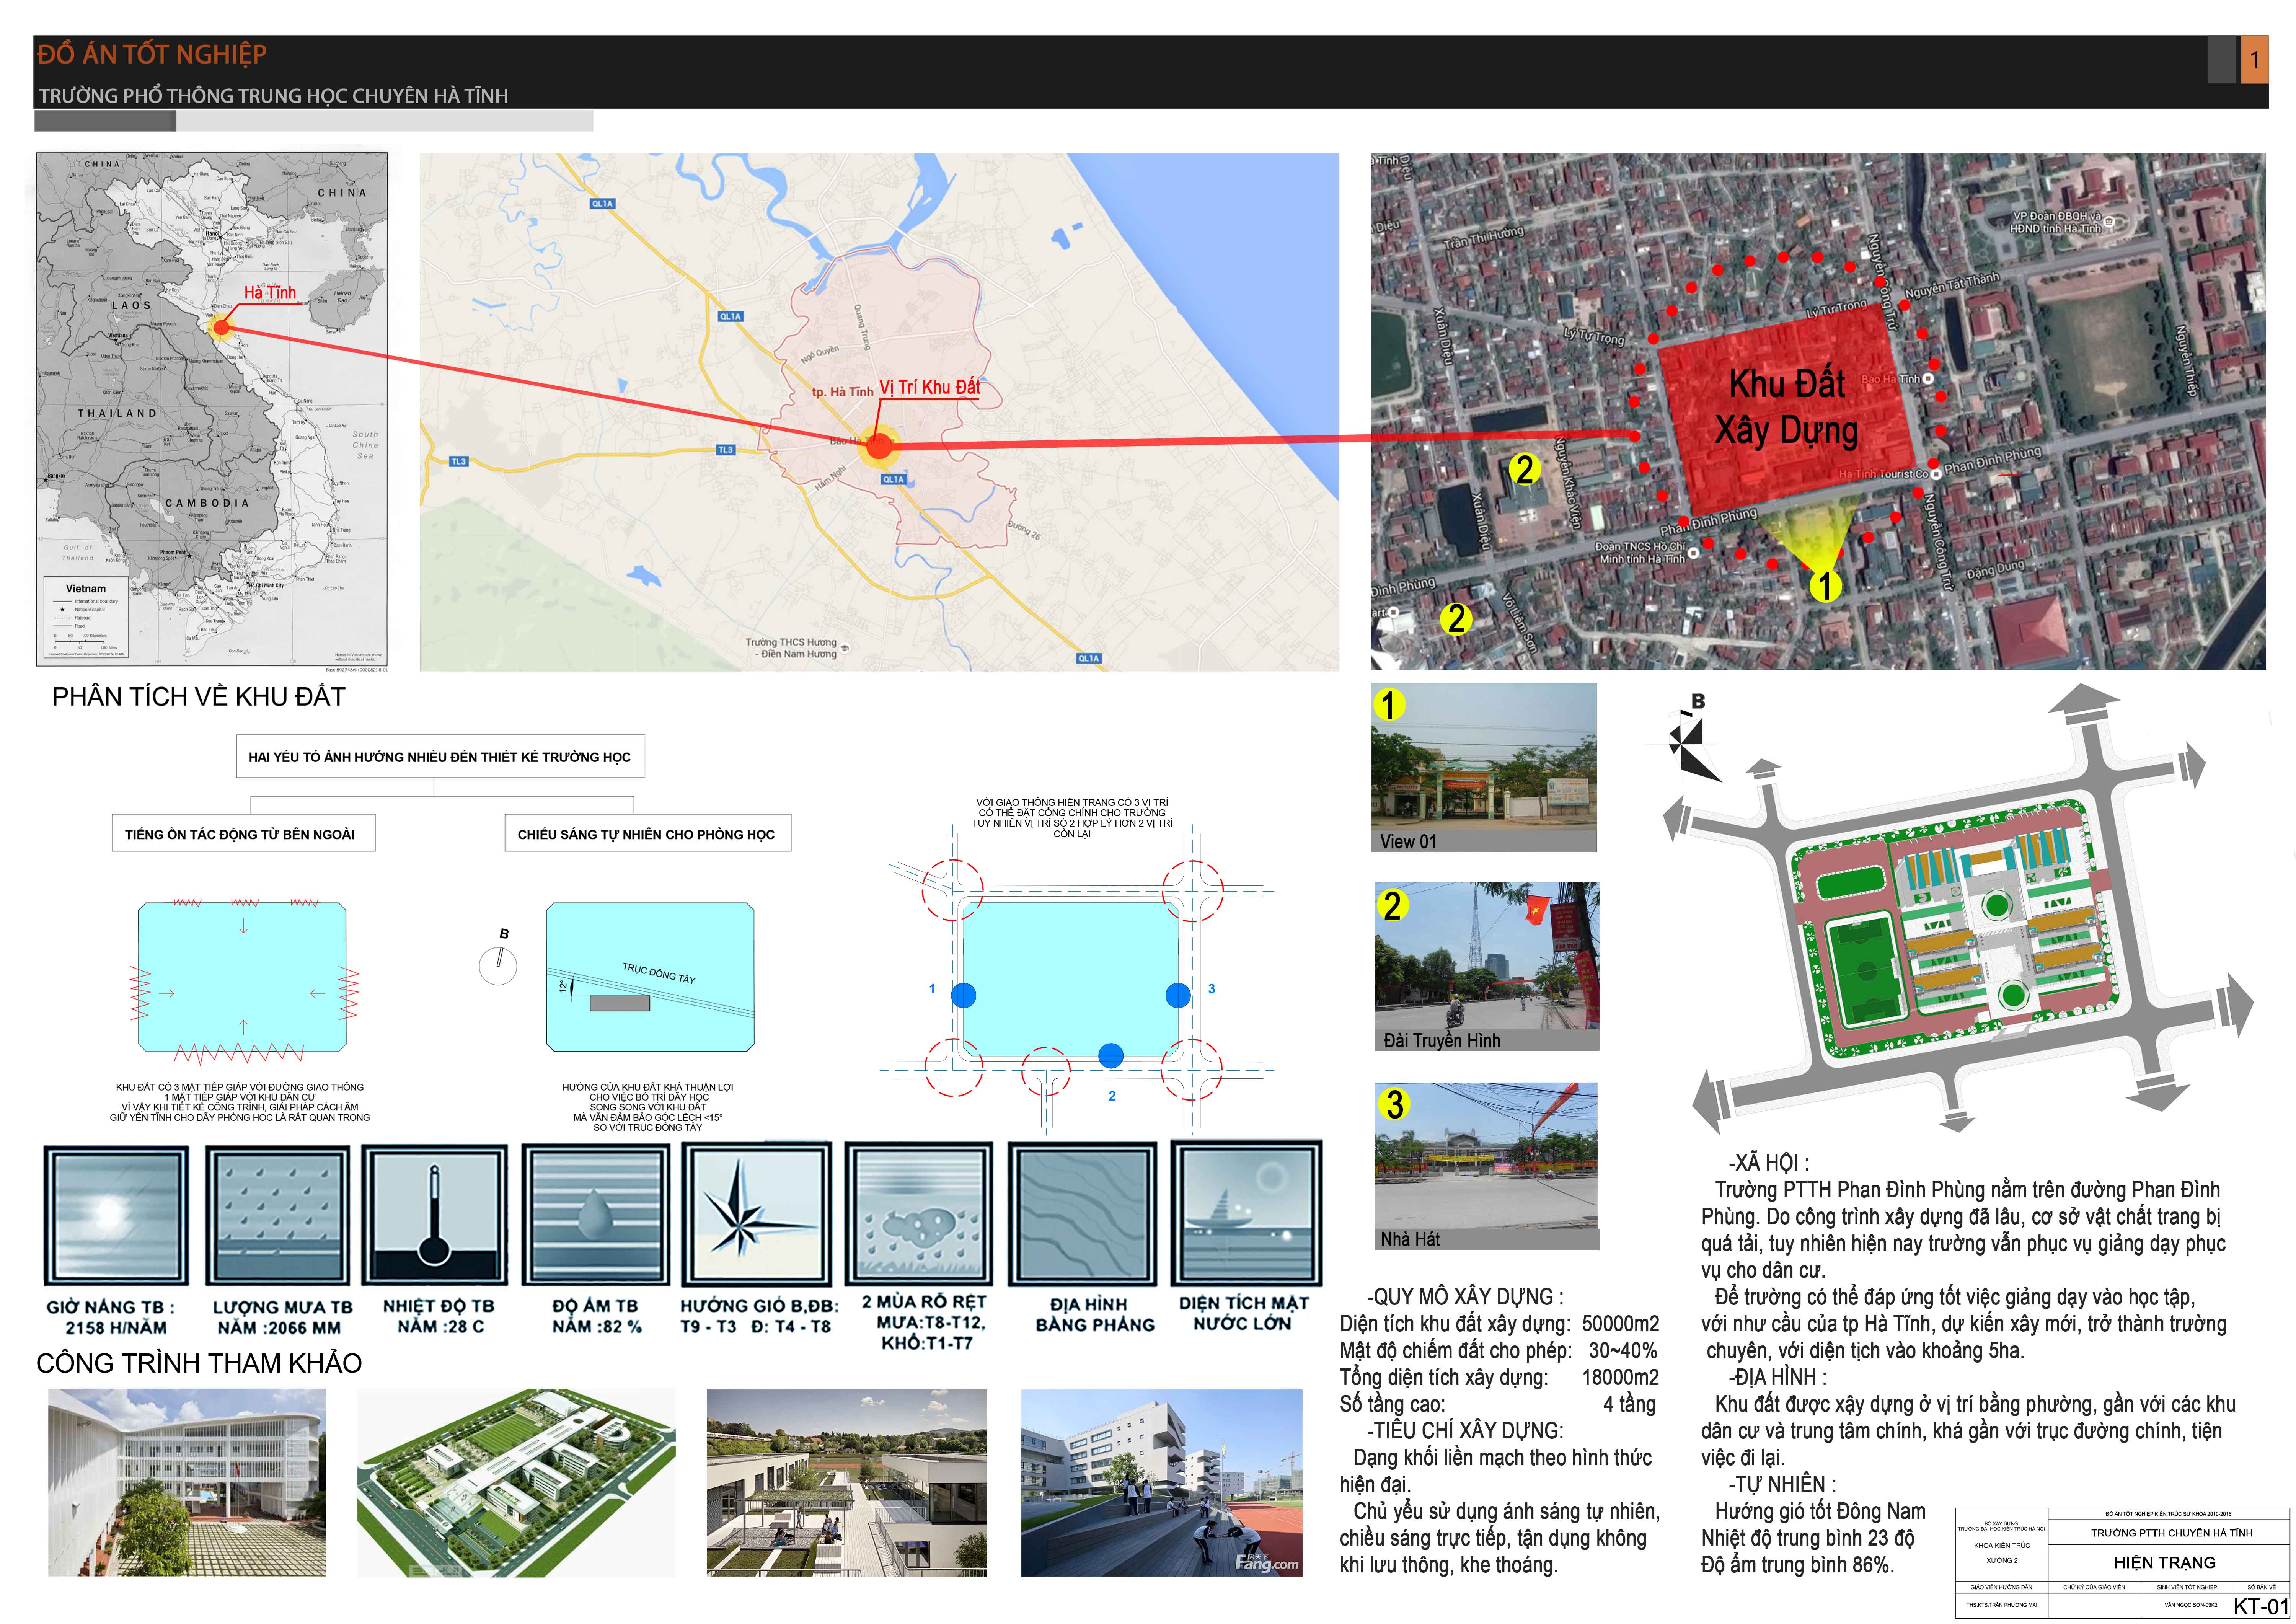
Task: Click the caption KHU ĐẤT CÓ 3 MẶT TIẾP GIÁP
Action: coord(240,1102)
